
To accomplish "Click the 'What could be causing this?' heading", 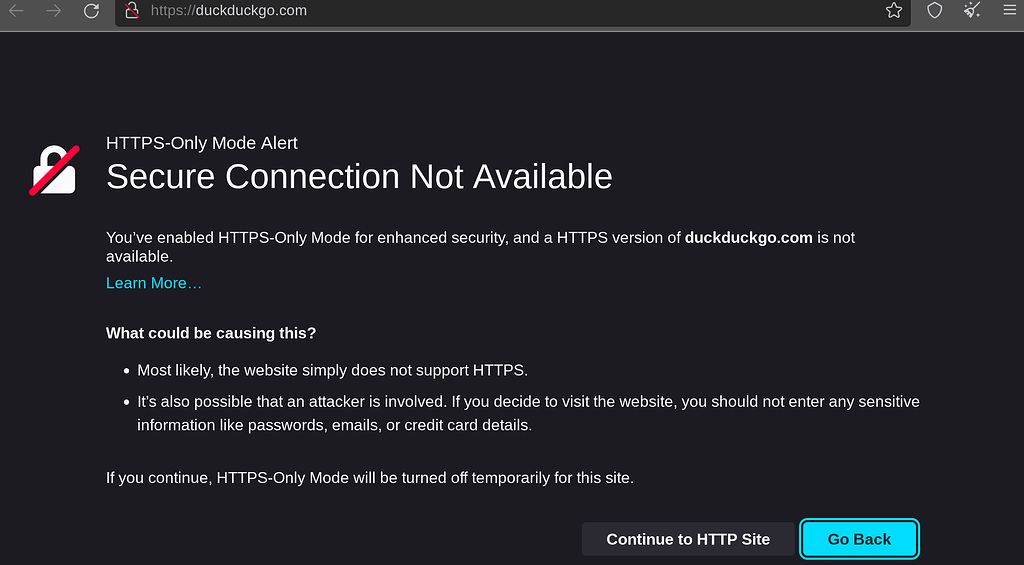I will point(211,333).
